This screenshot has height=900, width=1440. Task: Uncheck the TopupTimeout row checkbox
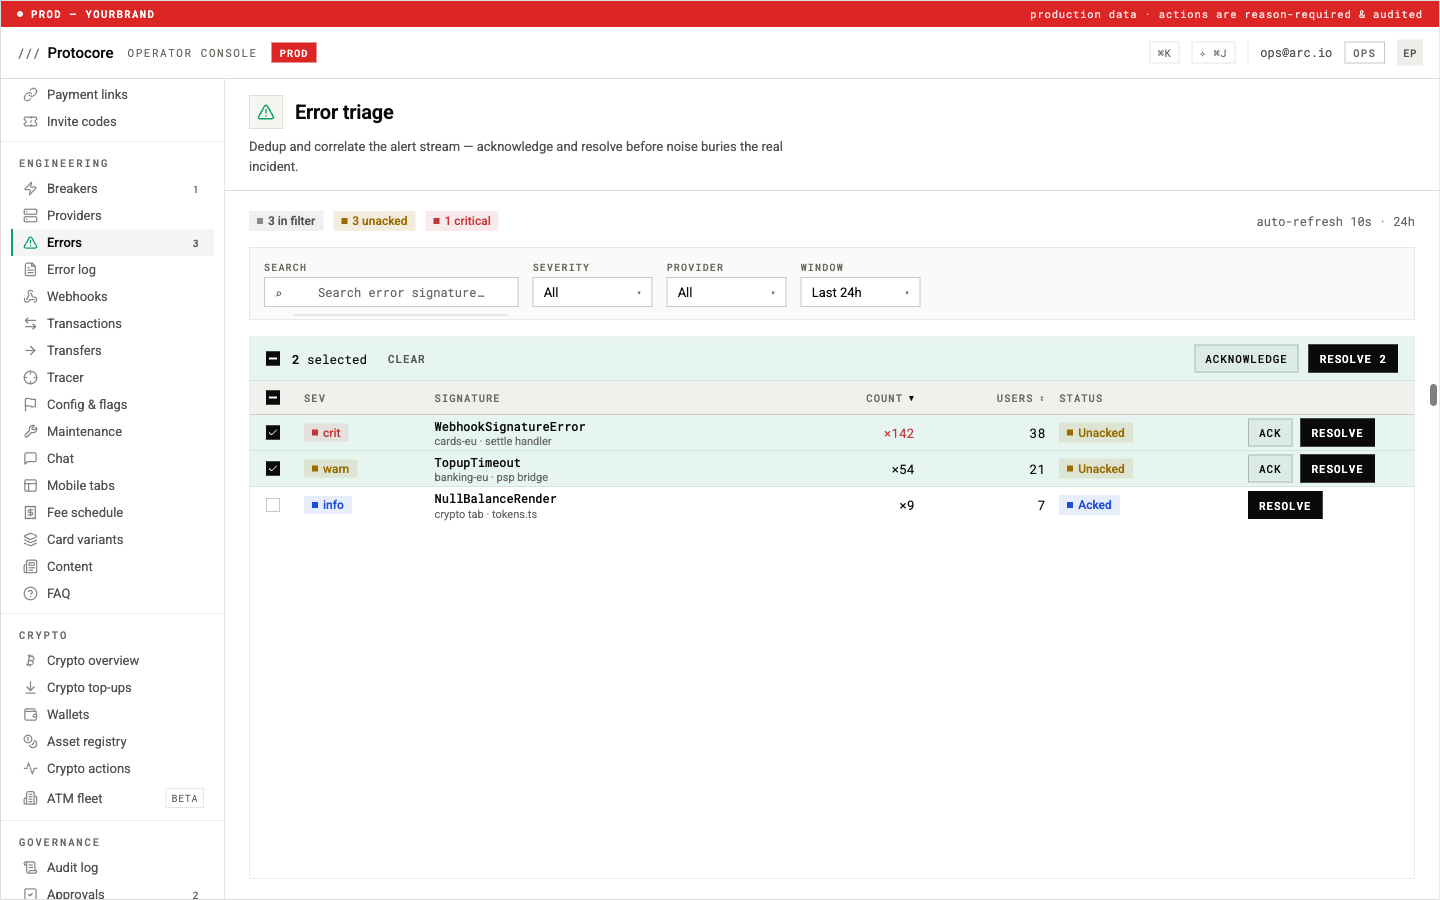[273, 469]
